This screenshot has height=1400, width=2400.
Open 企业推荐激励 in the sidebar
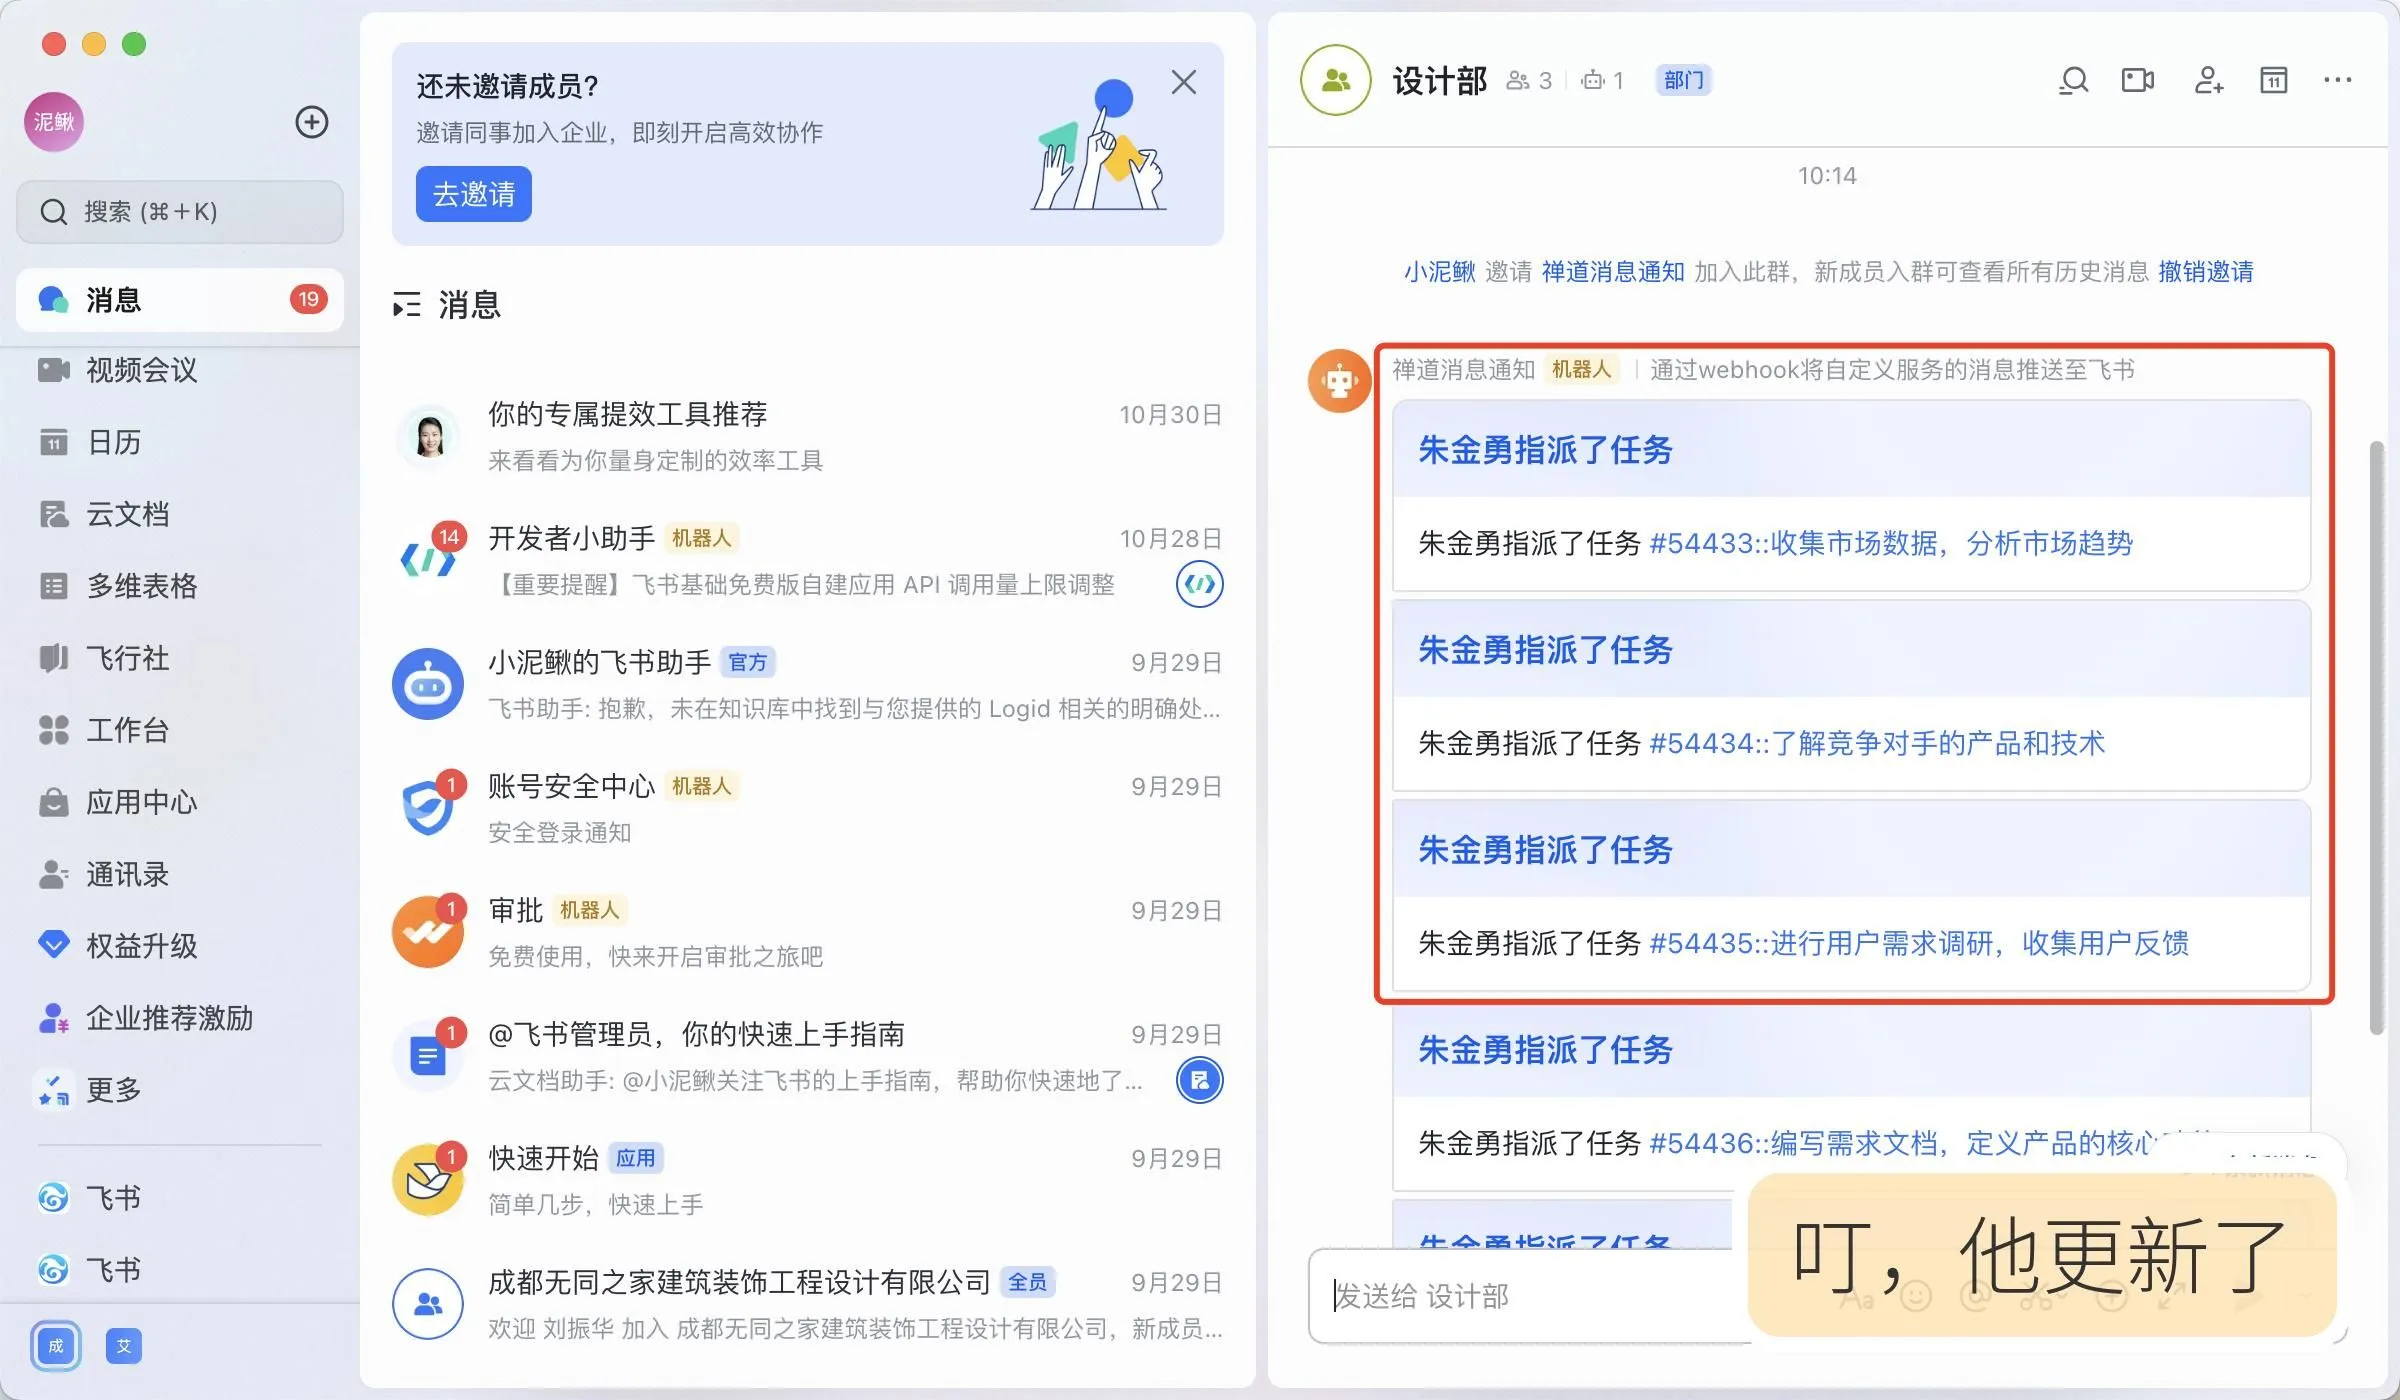click(x=180, y=1018)
